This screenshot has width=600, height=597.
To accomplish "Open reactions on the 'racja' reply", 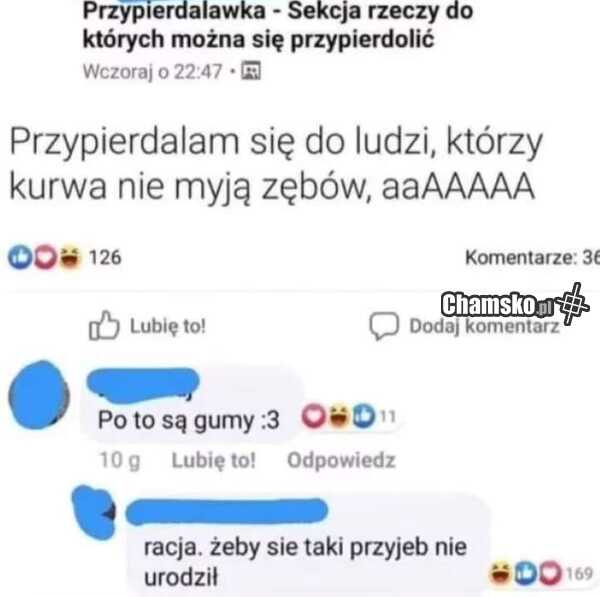I will point(541,573).
